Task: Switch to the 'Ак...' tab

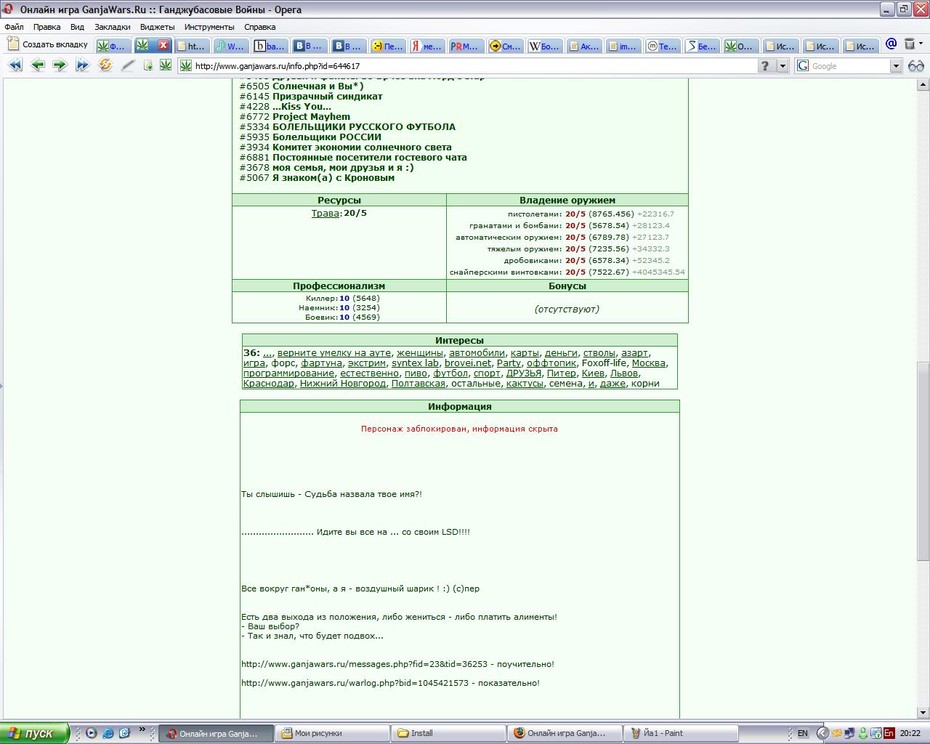Action: tap(583, 46)
